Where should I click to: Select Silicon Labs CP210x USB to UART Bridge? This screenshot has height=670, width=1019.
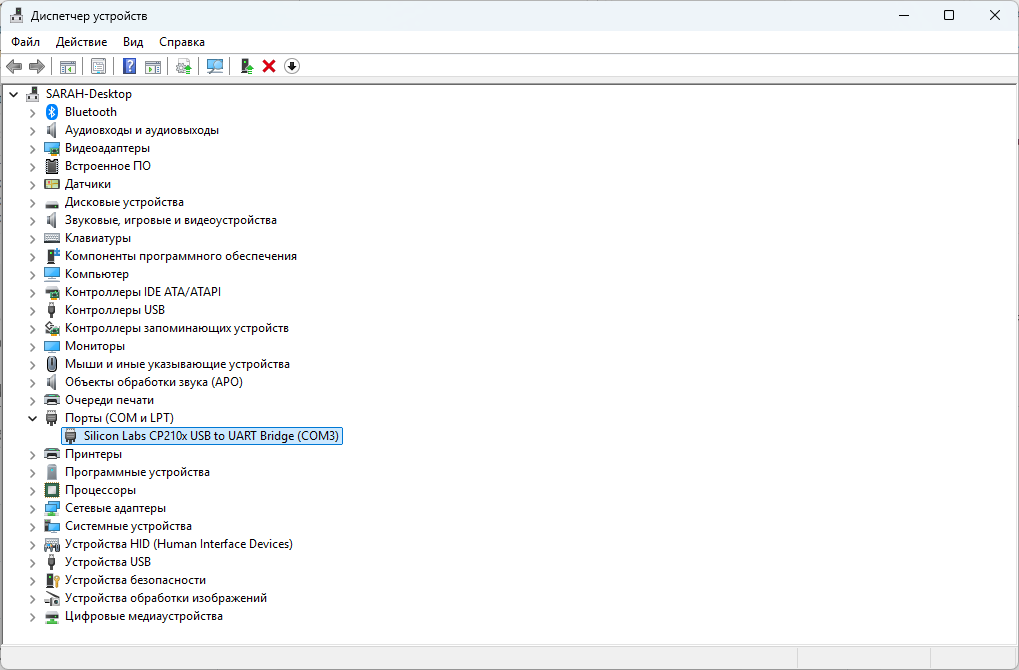point(212,436)
